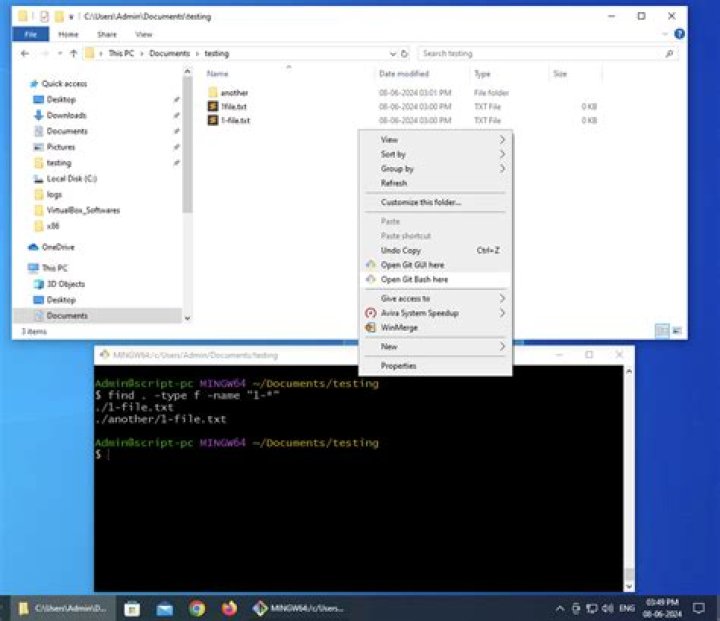The width and height of the screenshot is (720, 621).
Task: Open the x86 folder in sidebar
Action: pos(53,226)
